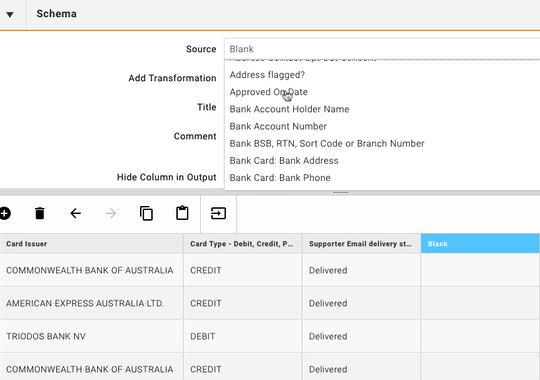Viewport: 540px width, 380px height.
Task: Click the DEBIT card type cell
Action: point(243,336)
